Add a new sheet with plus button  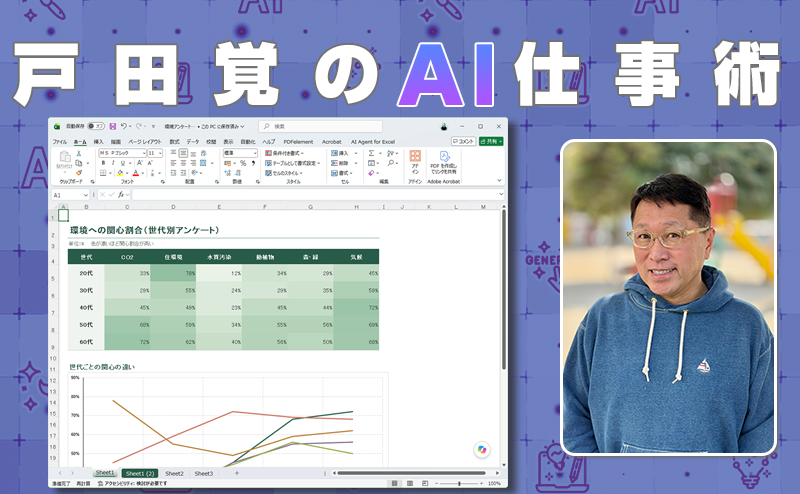pos(237,474)
